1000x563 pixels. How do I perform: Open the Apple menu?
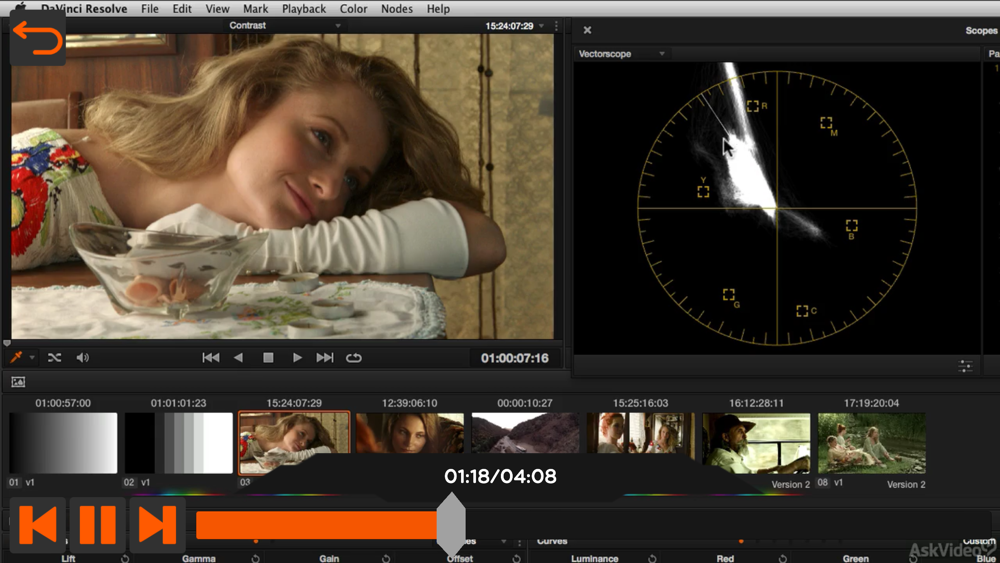20,8
